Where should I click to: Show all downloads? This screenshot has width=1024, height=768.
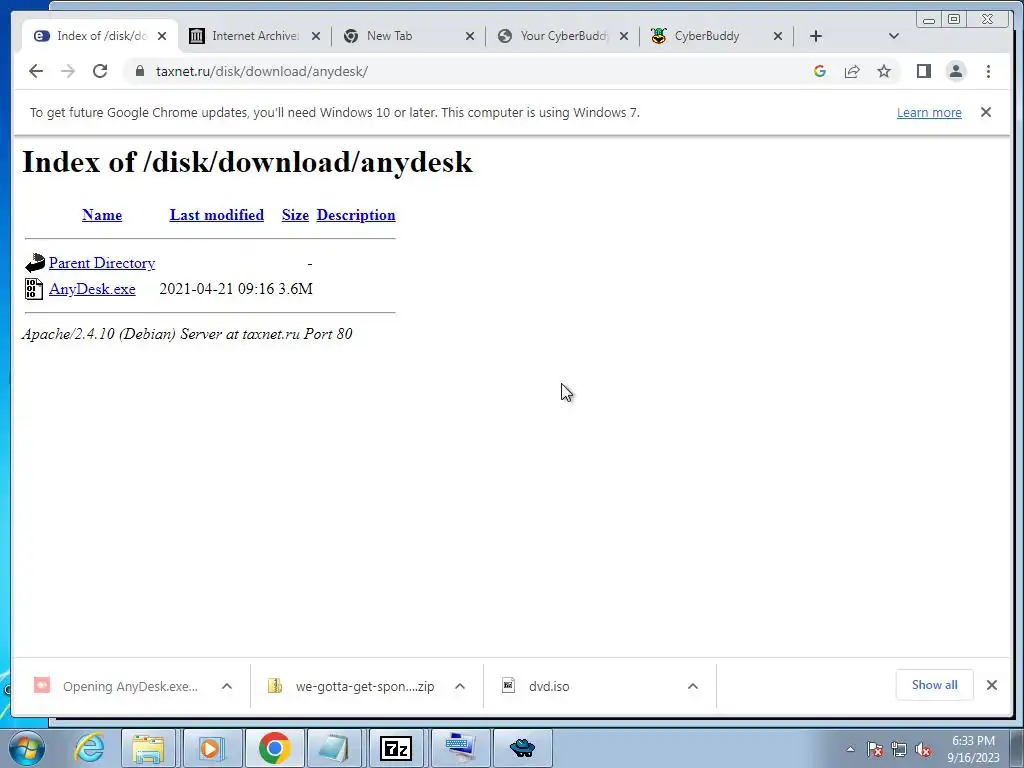[935, 685]
